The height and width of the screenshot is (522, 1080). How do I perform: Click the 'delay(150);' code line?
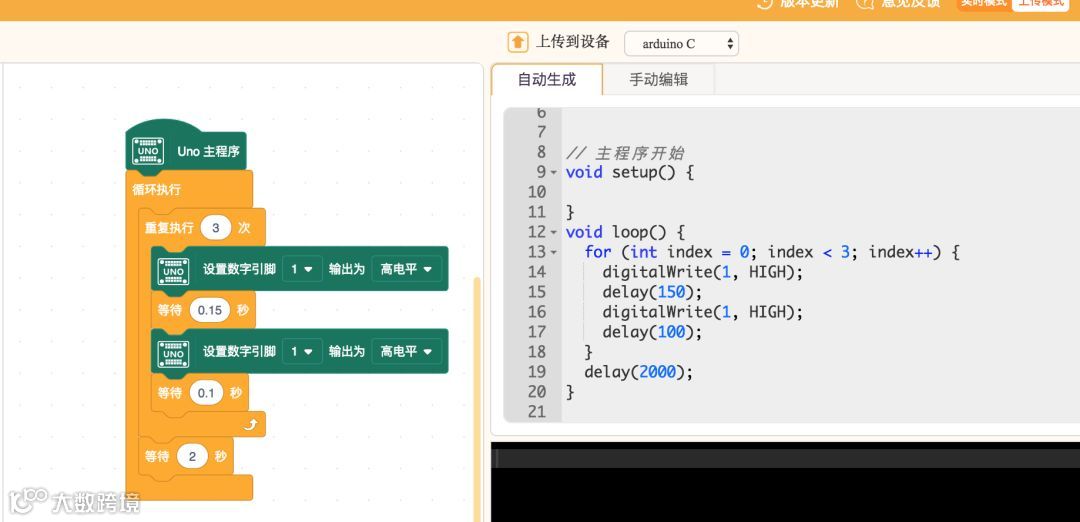[x=652, y=292]
